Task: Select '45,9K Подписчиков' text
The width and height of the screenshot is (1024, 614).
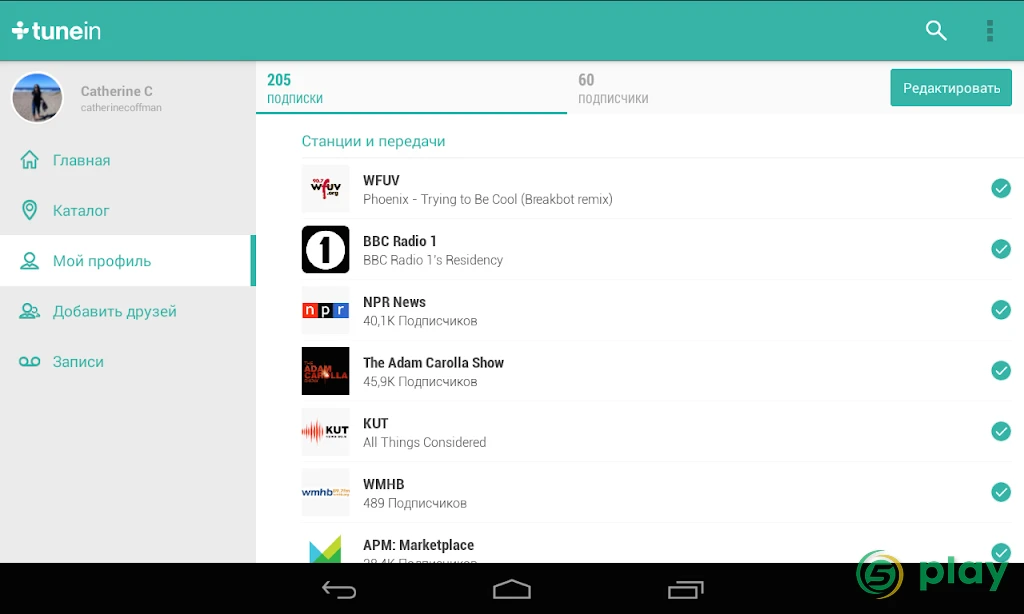Action: 420,381
